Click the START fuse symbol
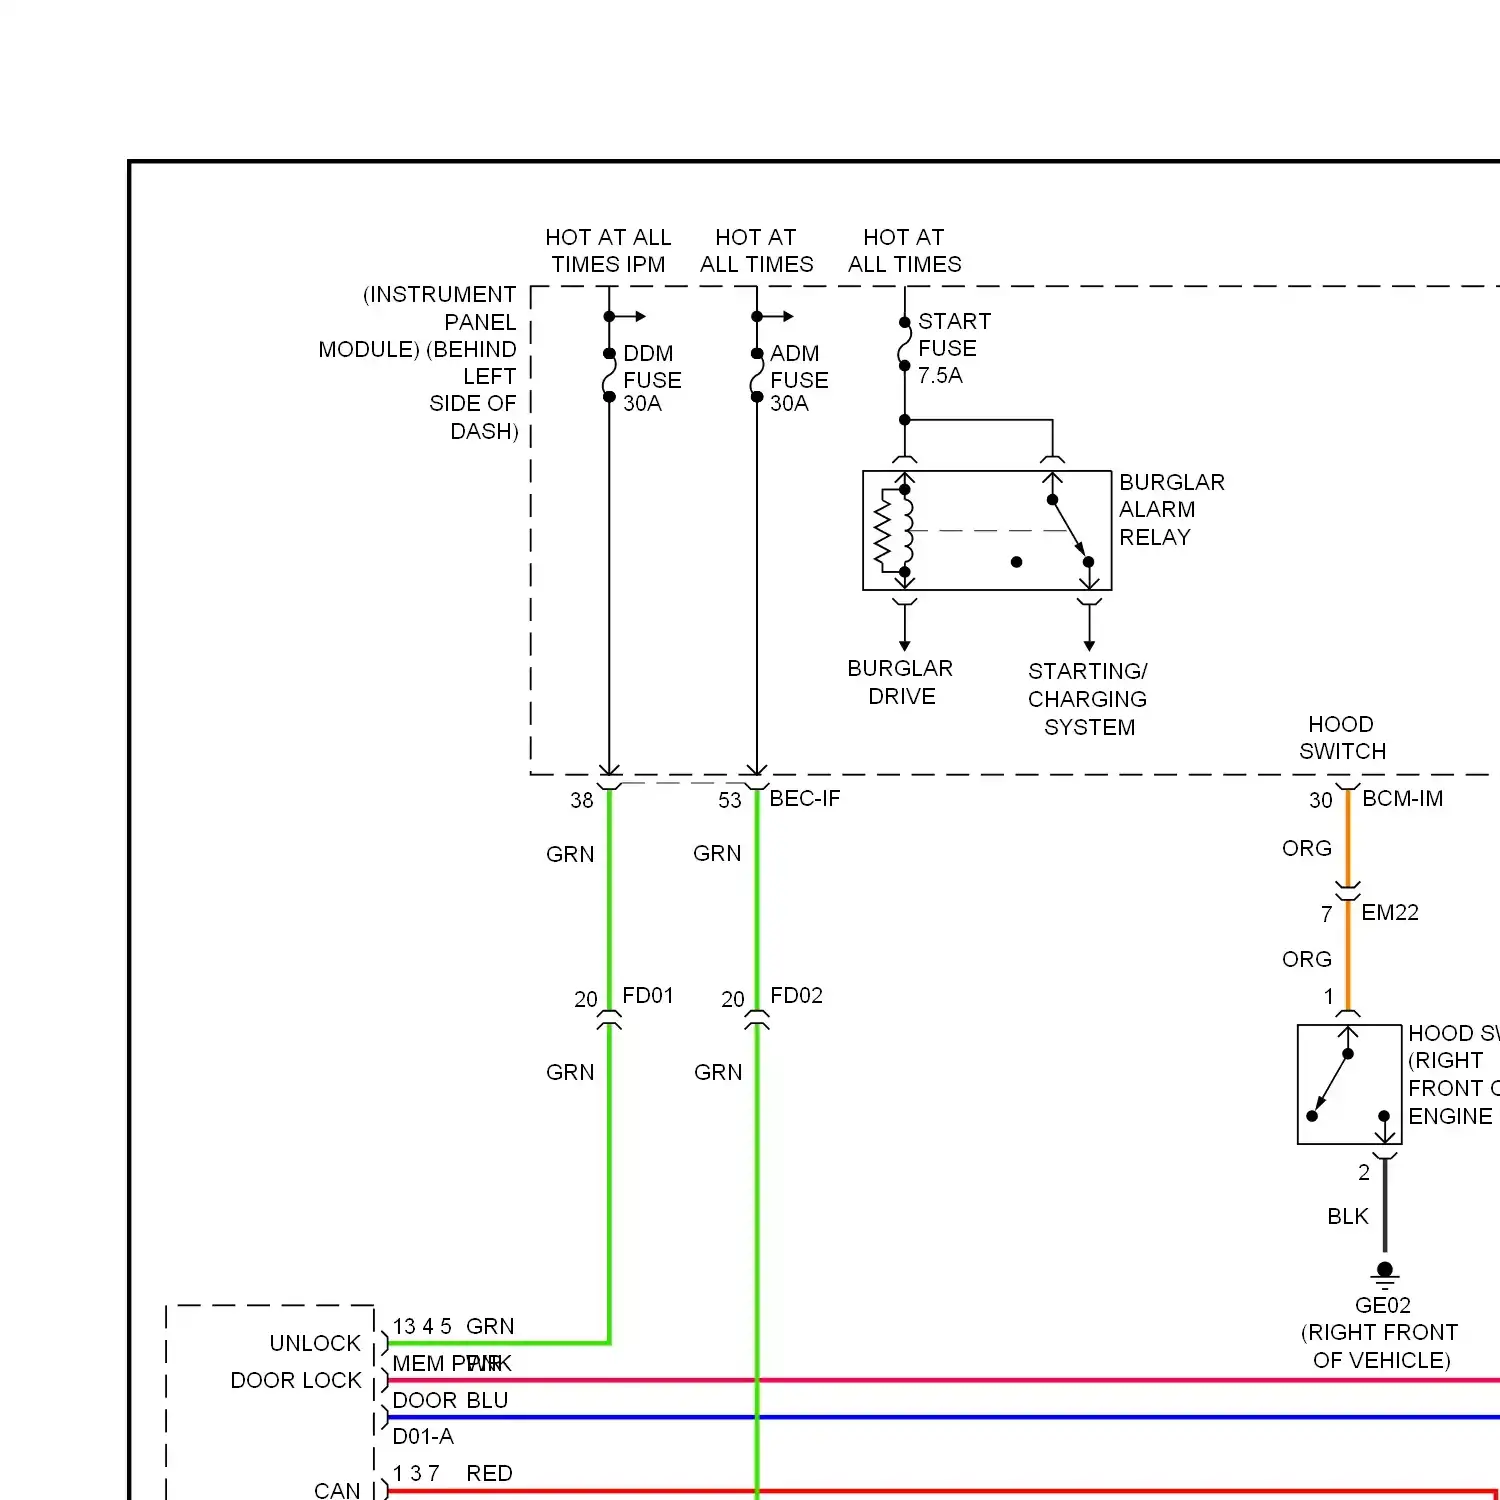 905,344
